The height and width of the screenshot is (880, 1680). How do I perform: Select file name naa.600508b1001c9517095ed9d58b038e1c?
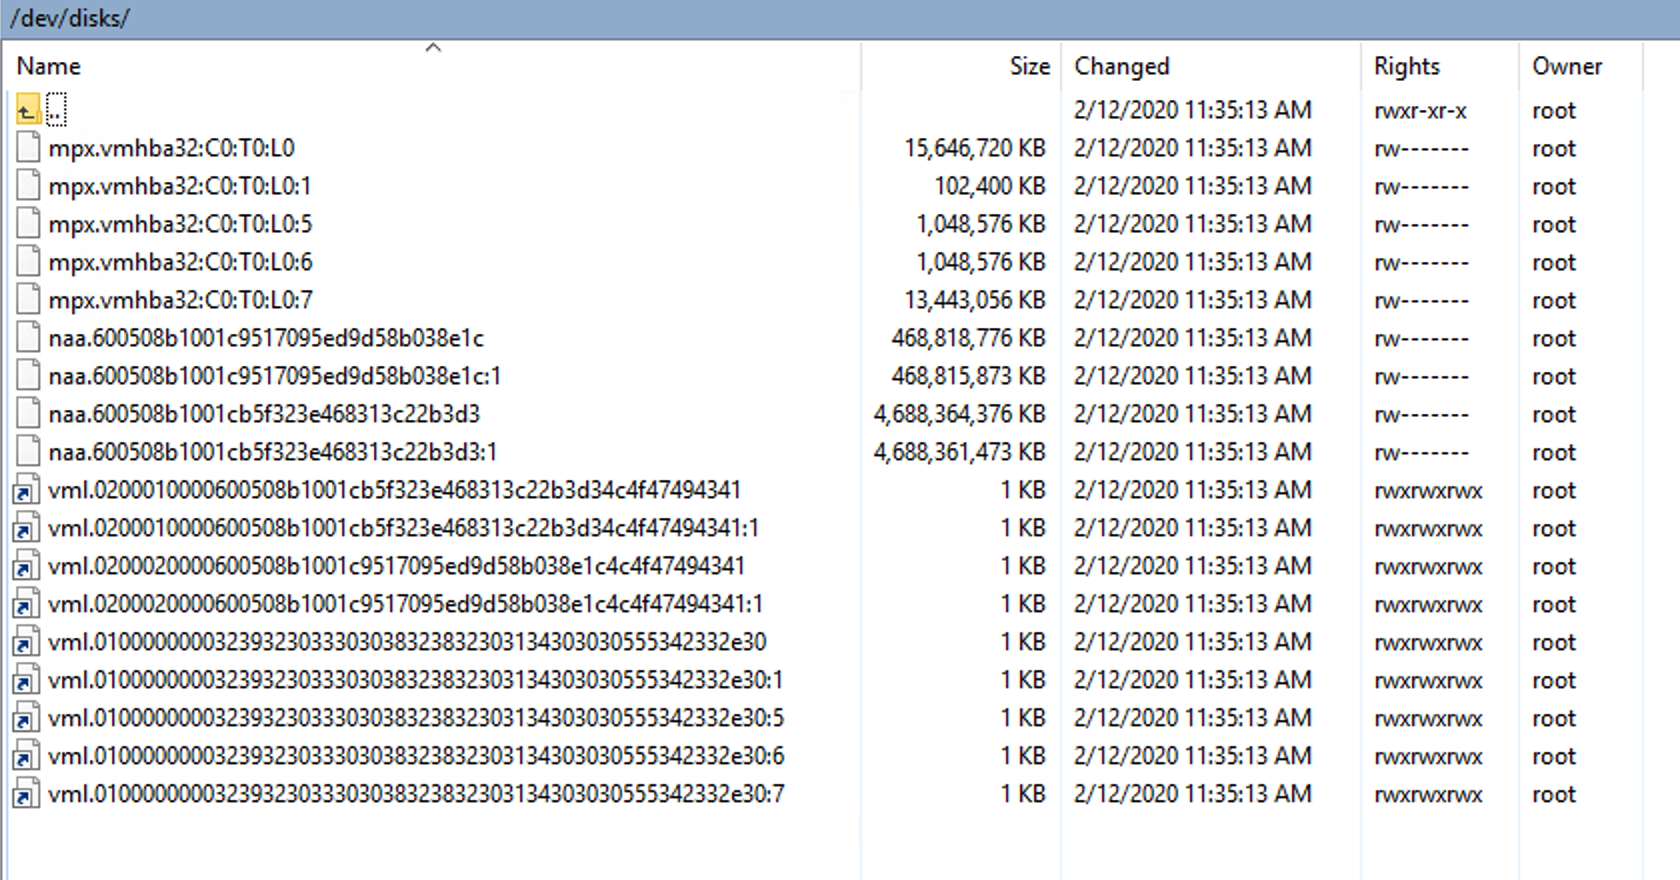click(x=266, y=338)
